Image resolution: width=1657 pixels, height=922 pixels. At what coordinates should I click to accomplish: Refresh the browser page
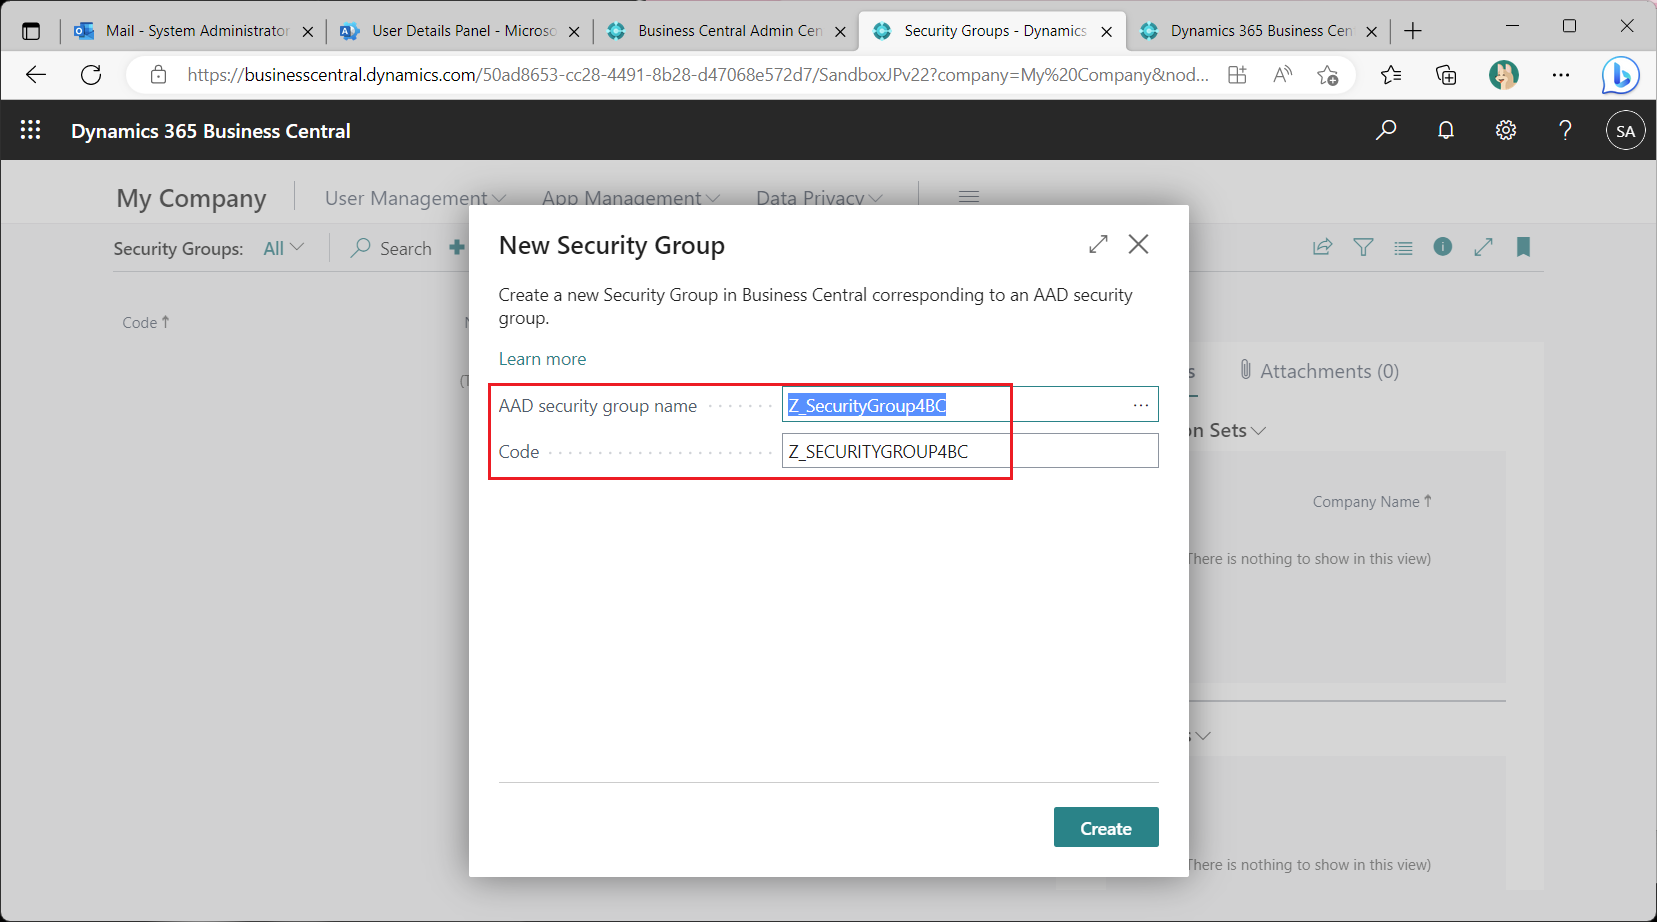(x=91, y=75)
